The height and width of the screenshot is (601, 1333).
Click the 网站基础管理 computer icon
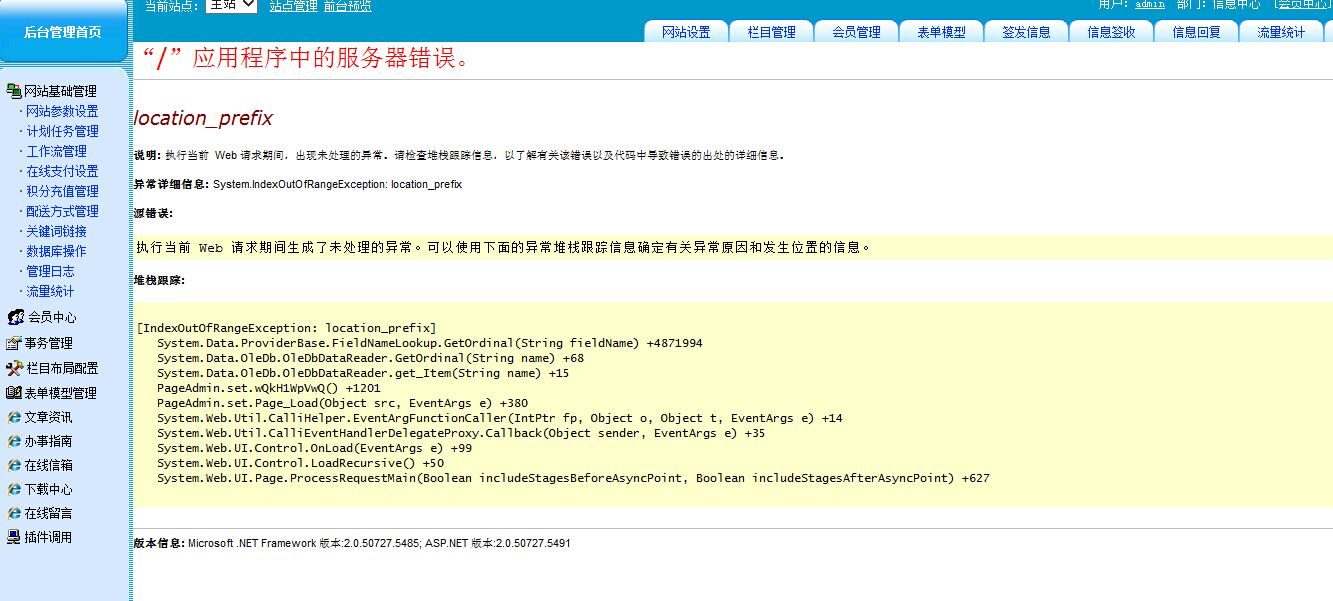tap(14, 91)
